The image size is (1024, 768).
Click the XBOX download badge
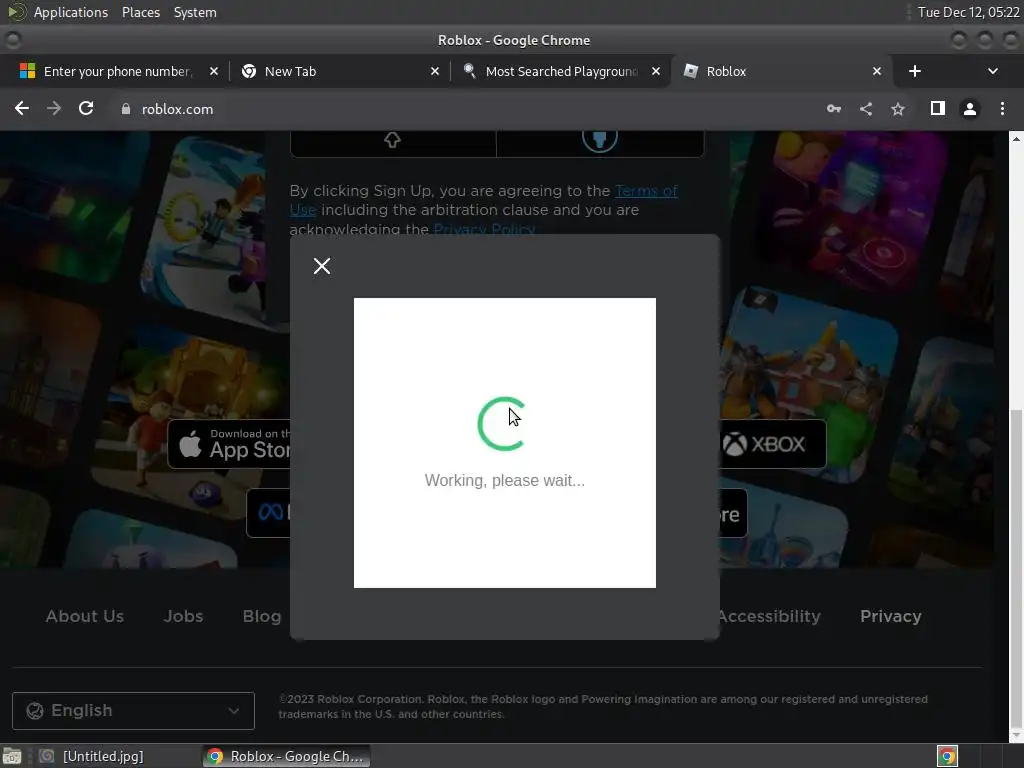(773, 444)
